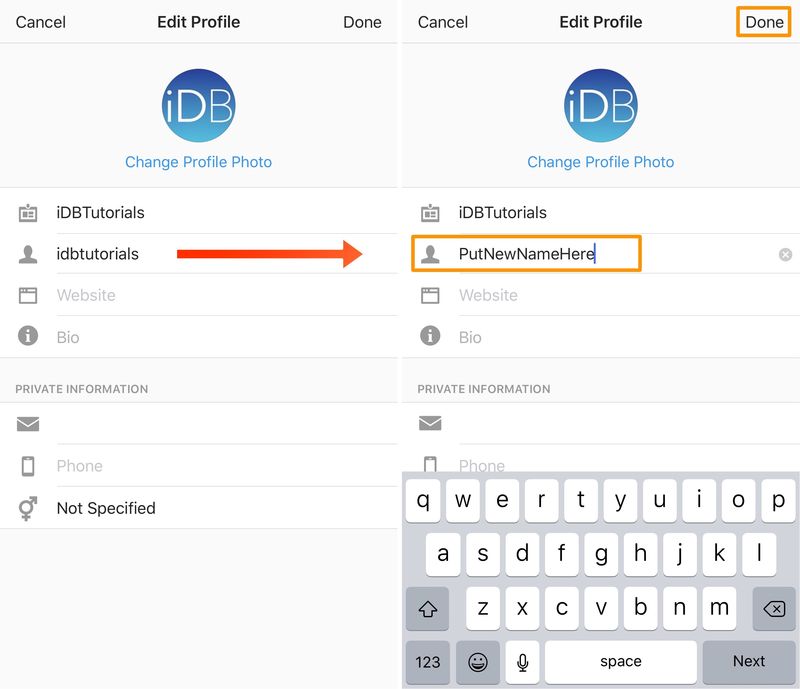The width and height of the screenshot is (800, 689).
Task: Tap the highlighted Done button
Action: coord(764,22)
